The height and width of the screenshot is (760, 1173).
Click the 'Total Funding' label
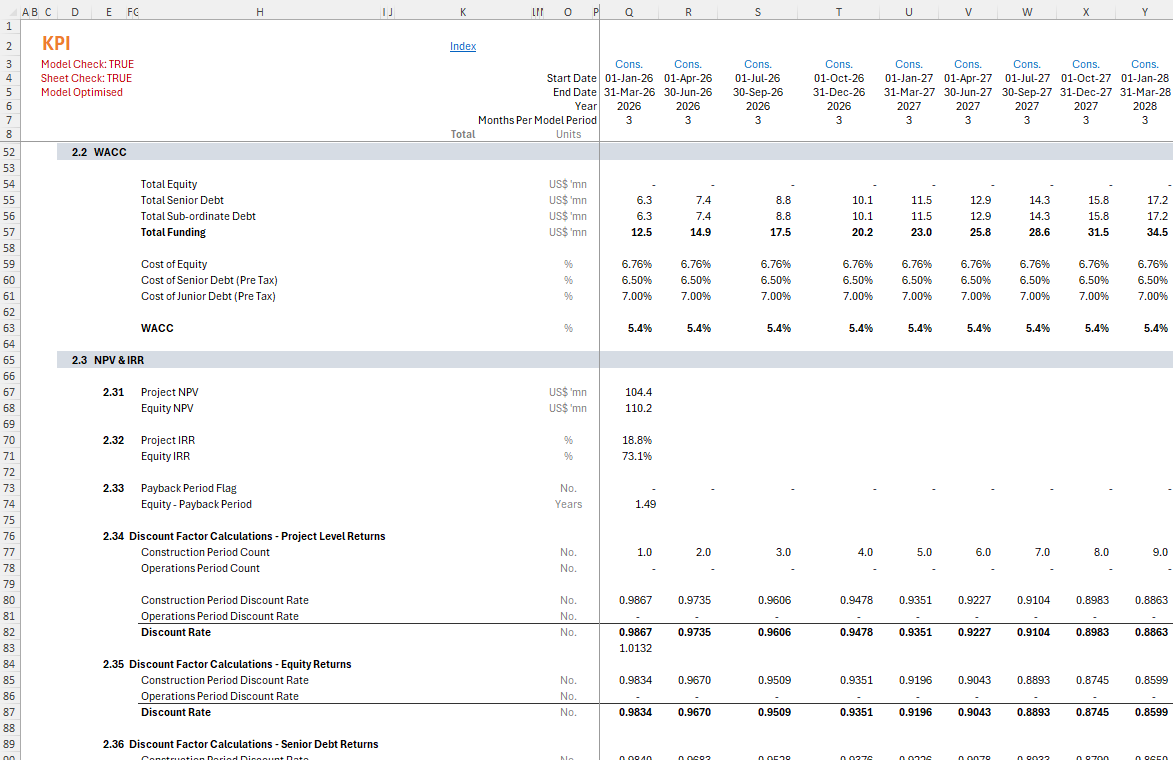pos(173,233)
